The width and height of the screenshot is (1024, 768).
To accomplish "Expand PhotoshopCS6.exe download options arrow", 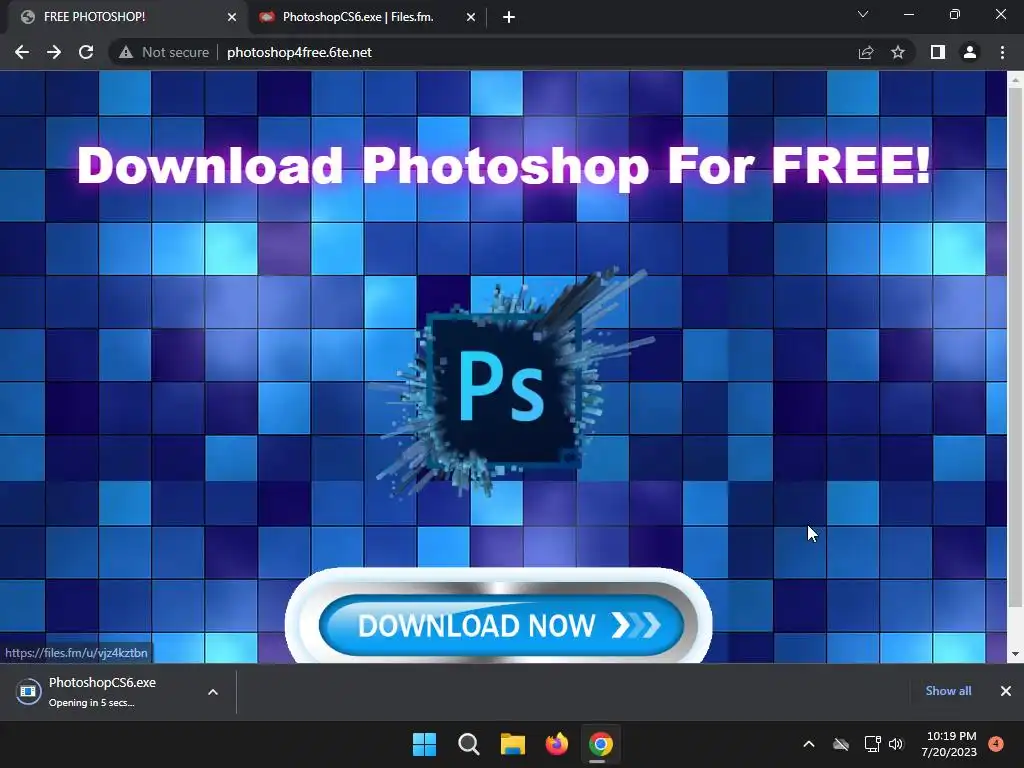I will [213, 692].
